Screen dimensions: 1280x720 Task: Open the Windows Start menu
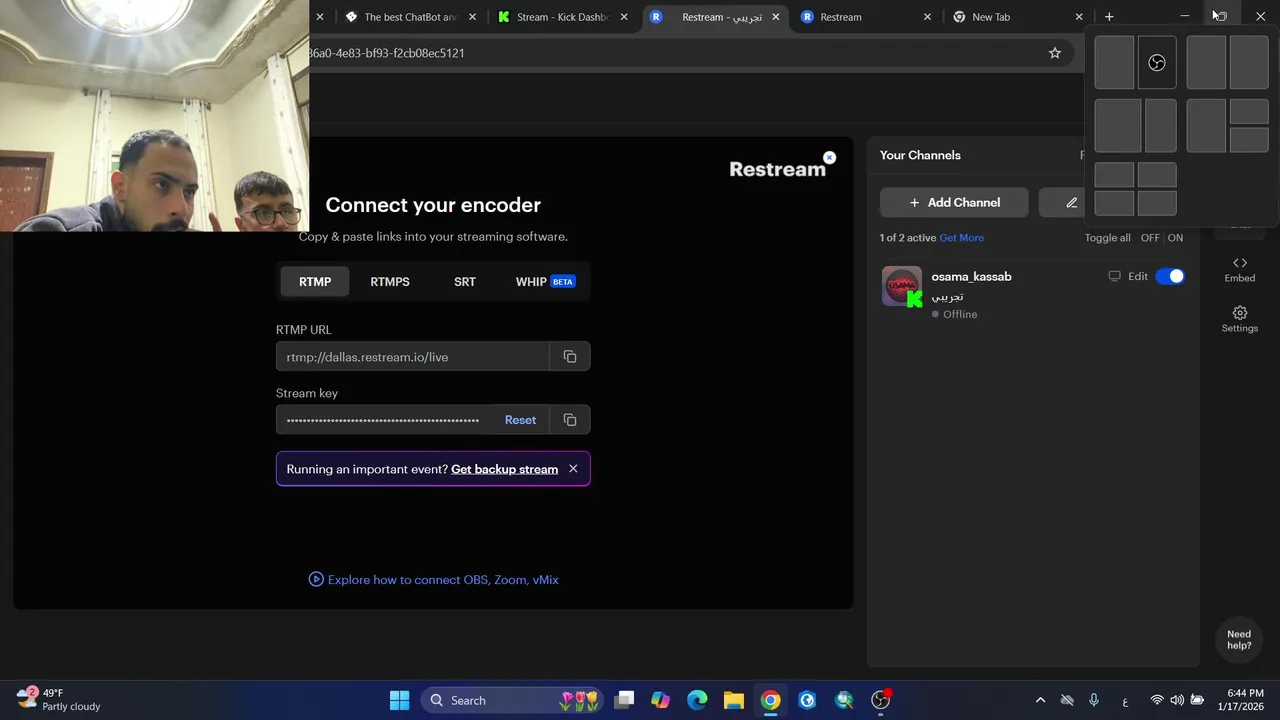[x=399, y=700]
